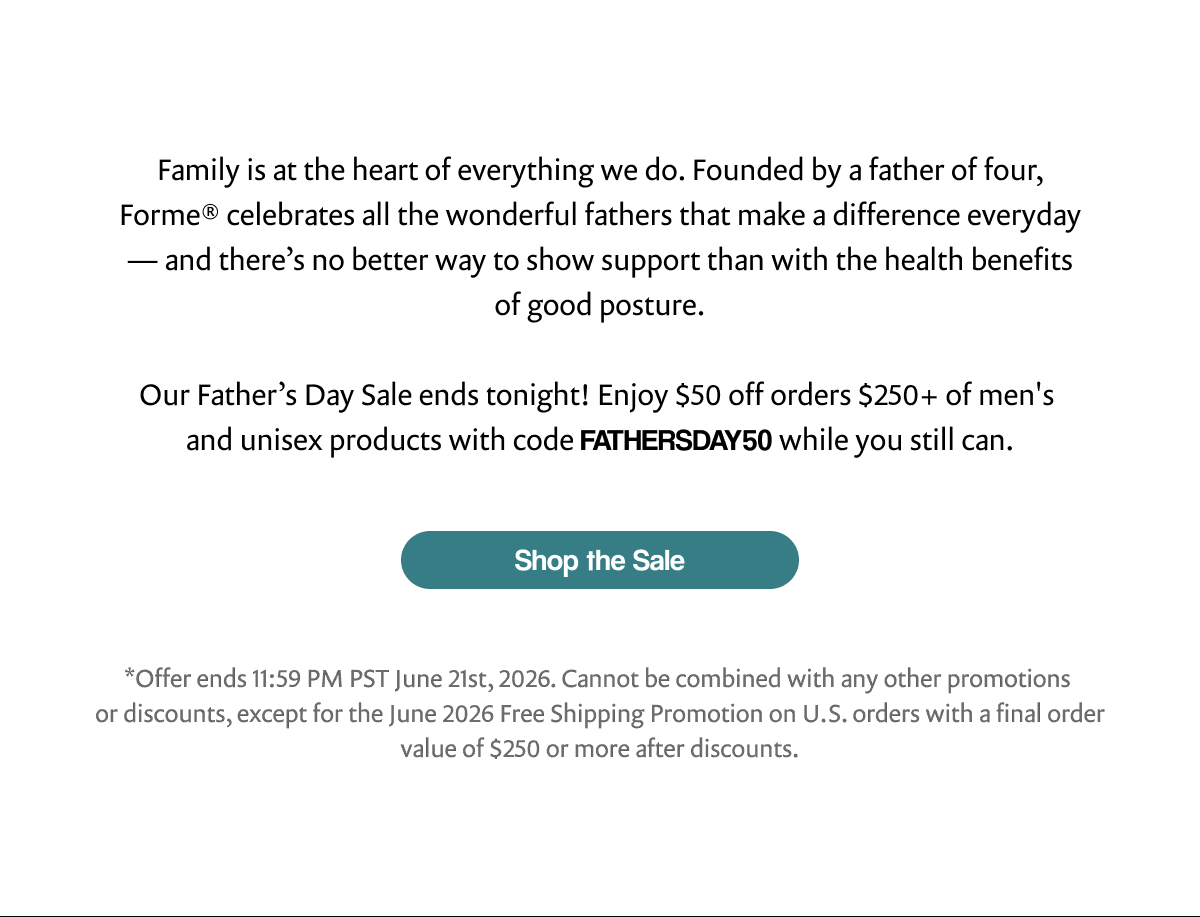Click "value of $250 or more after discounts."

point(600,749)
